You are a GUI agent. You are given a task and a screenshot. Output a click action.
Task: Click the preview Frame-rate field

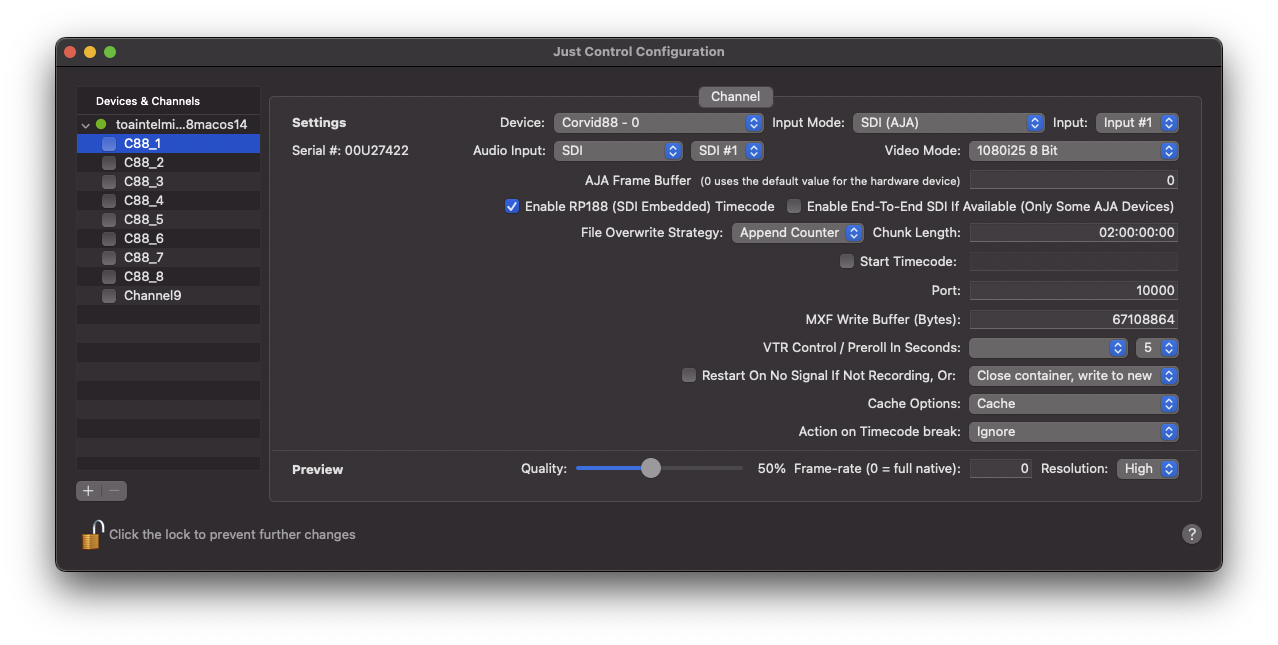tap(1000, 469)
